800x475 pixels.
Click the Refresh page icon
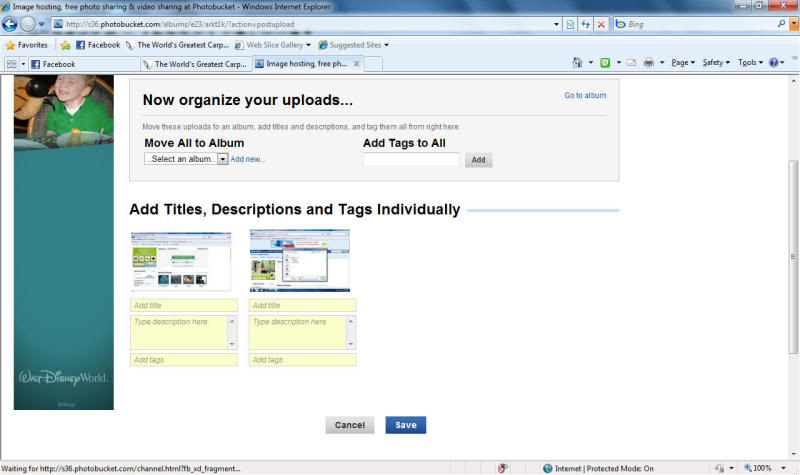tap(585, 24)
